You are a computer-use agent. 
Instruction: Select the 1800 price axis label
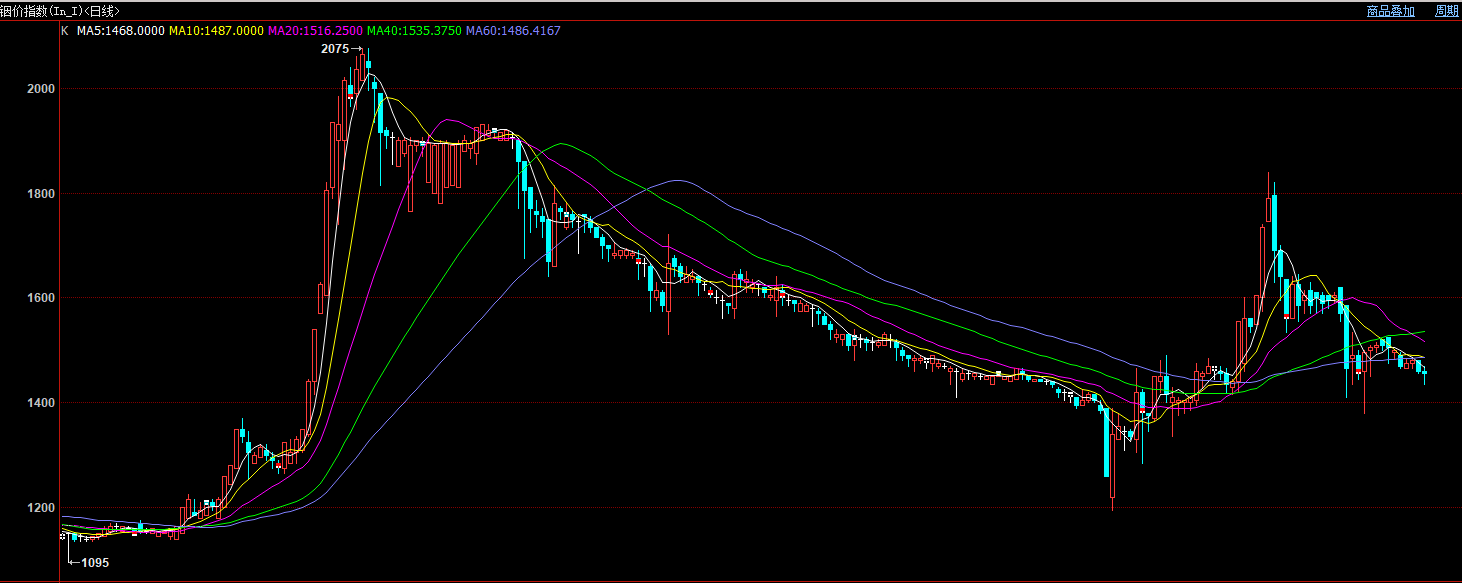[41, 194]
